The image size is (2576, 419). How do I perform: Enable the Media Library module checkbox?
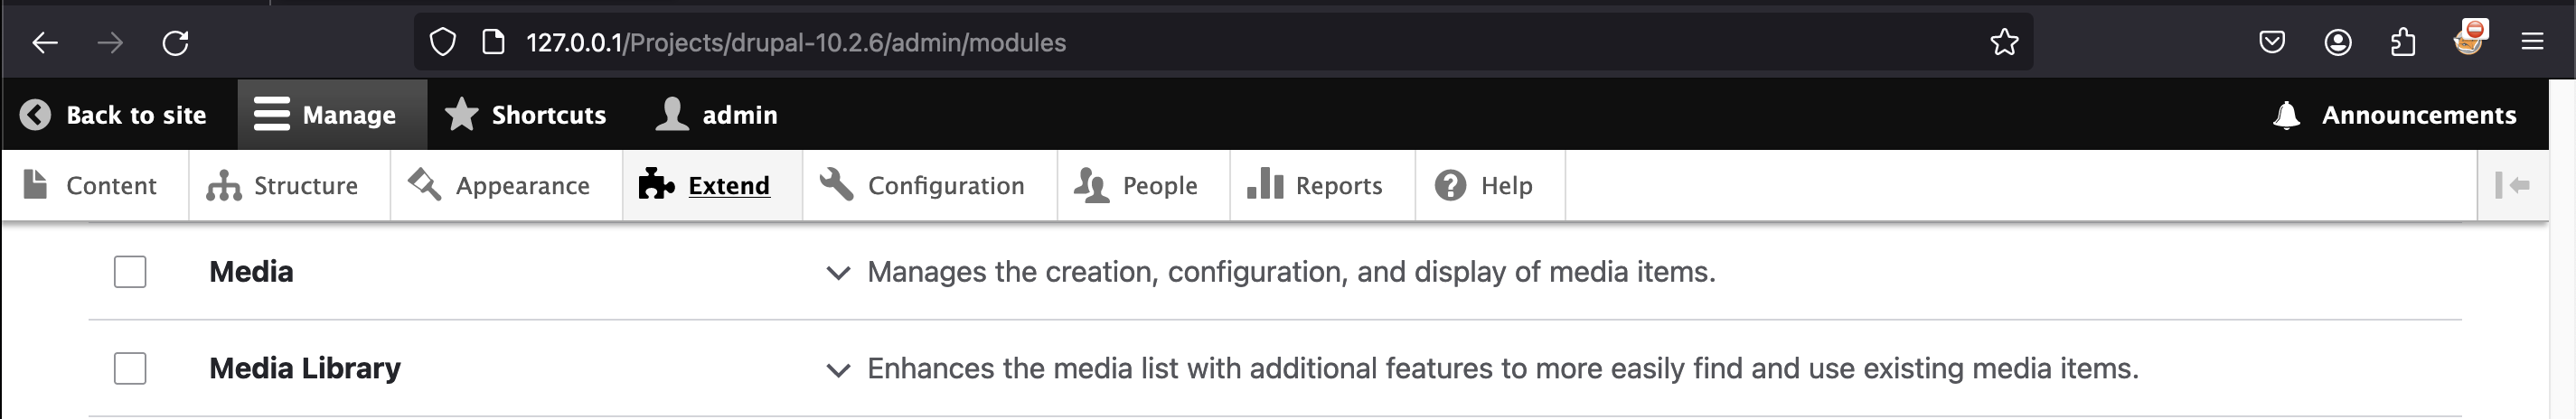click(130, 369)
